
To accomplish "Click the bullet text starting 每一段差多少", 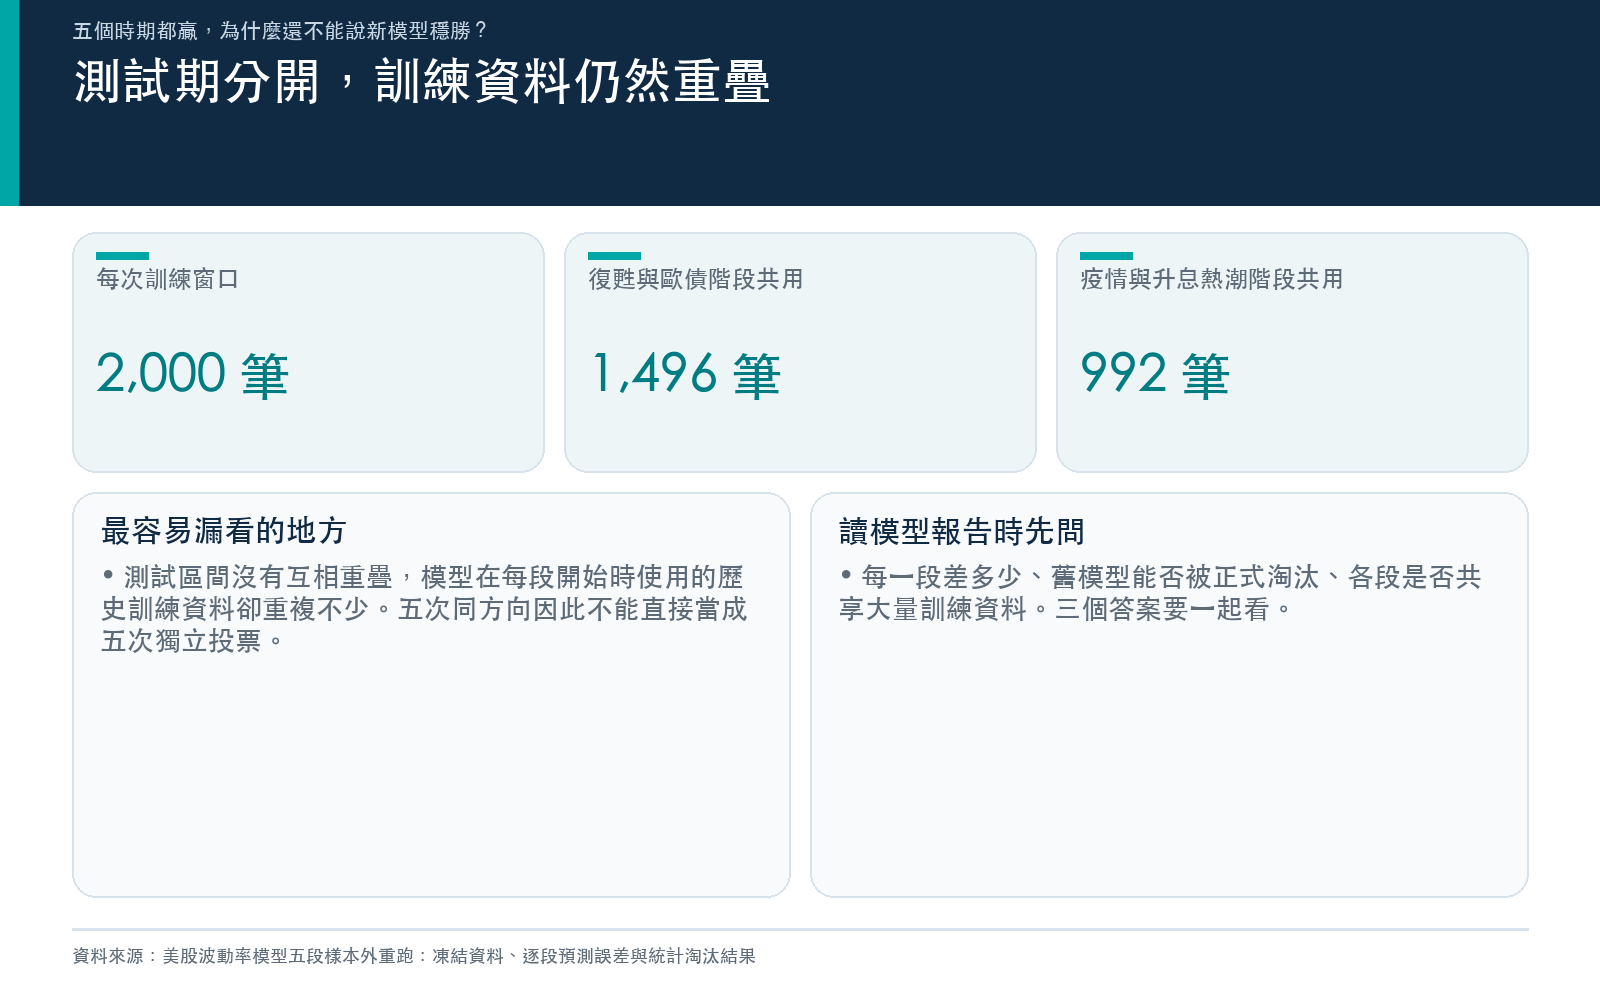I will (1160, 593).
